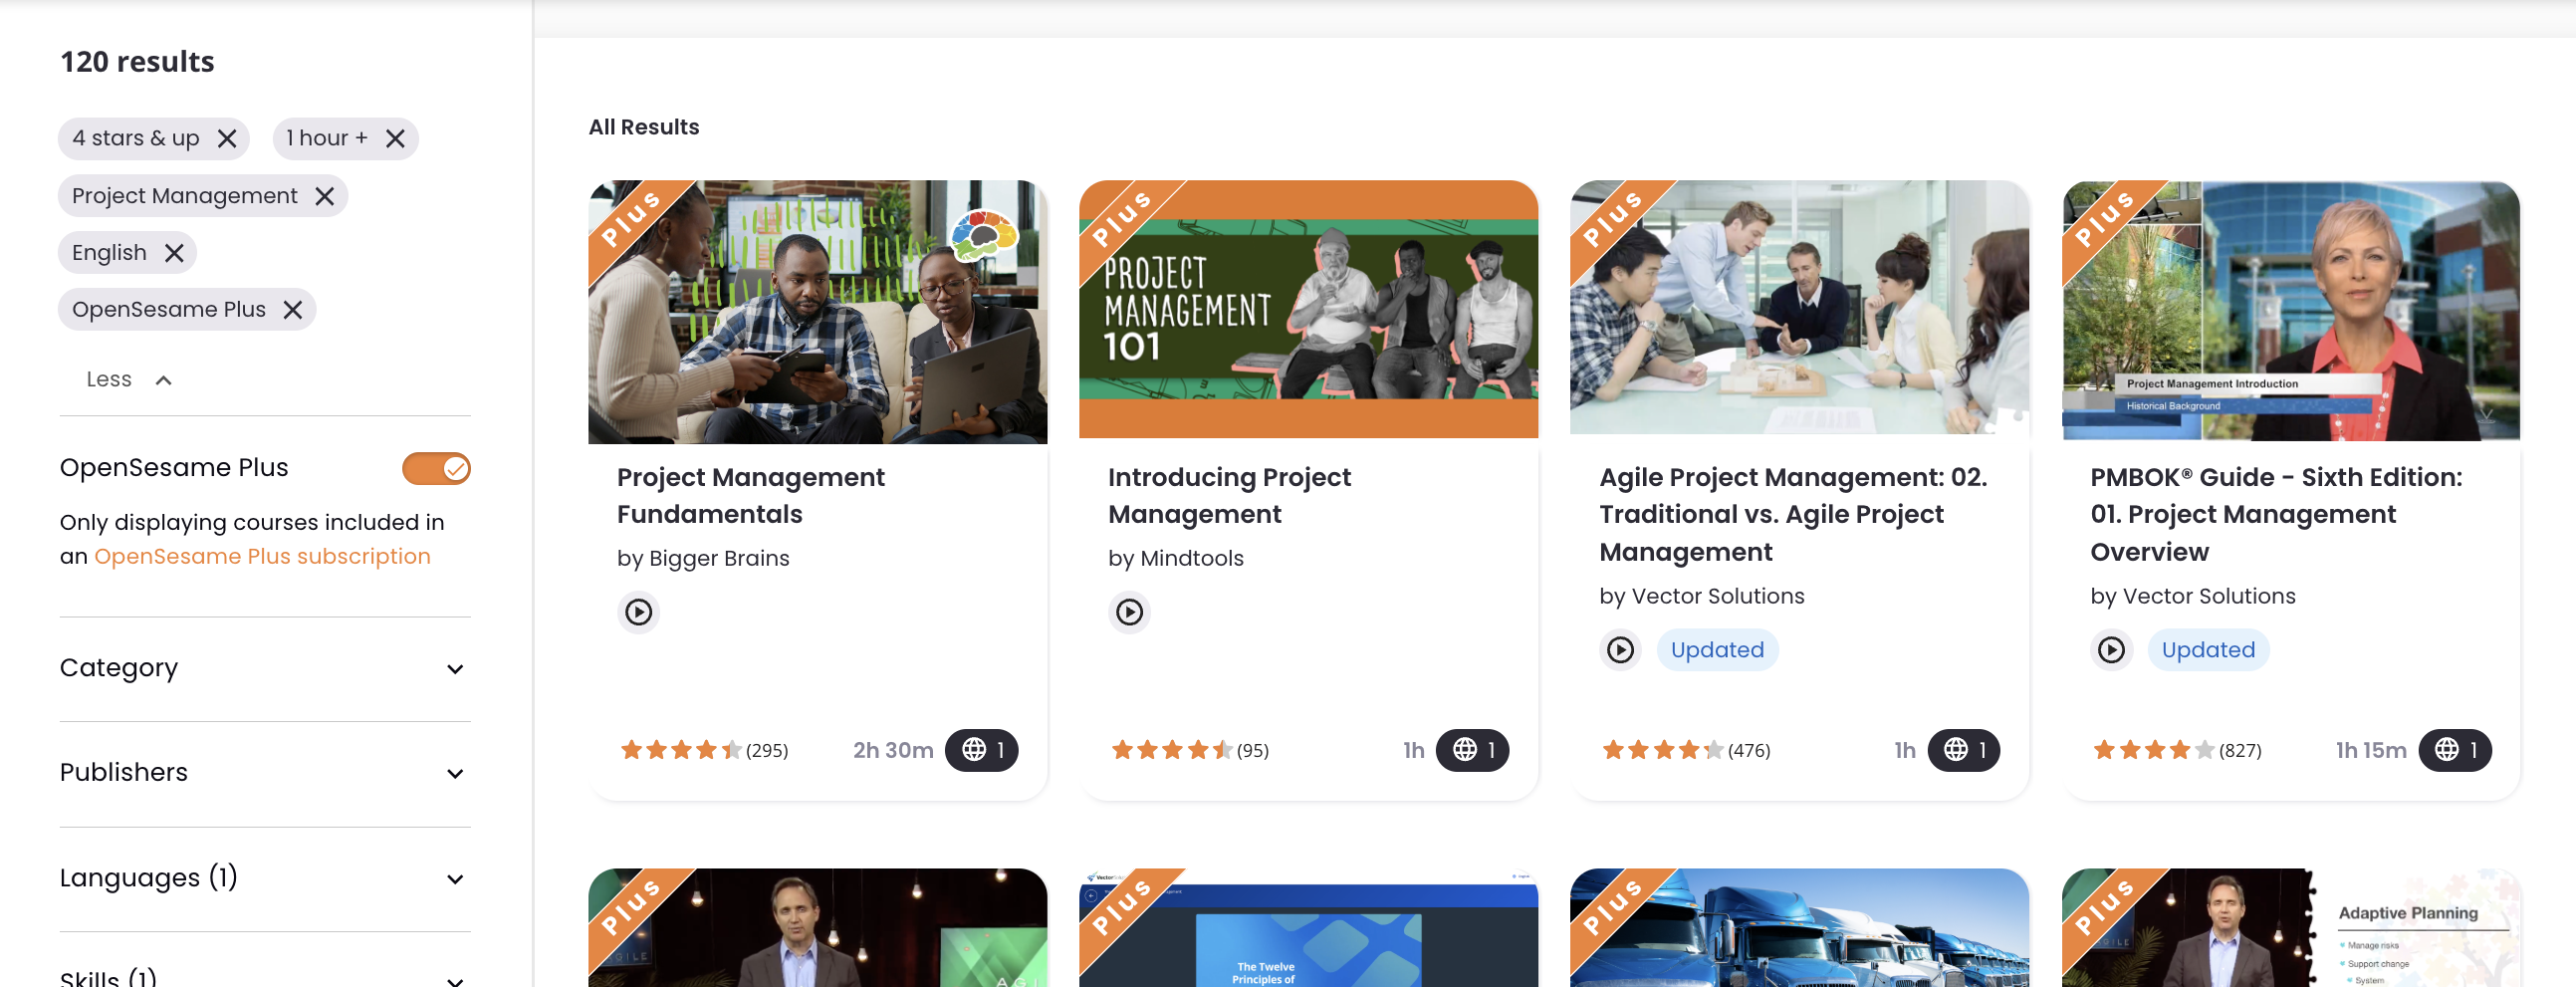Open the OpenSesame Plus subscription link
Viewport: 2576px width, 987px height.
(x=262, y=556)
